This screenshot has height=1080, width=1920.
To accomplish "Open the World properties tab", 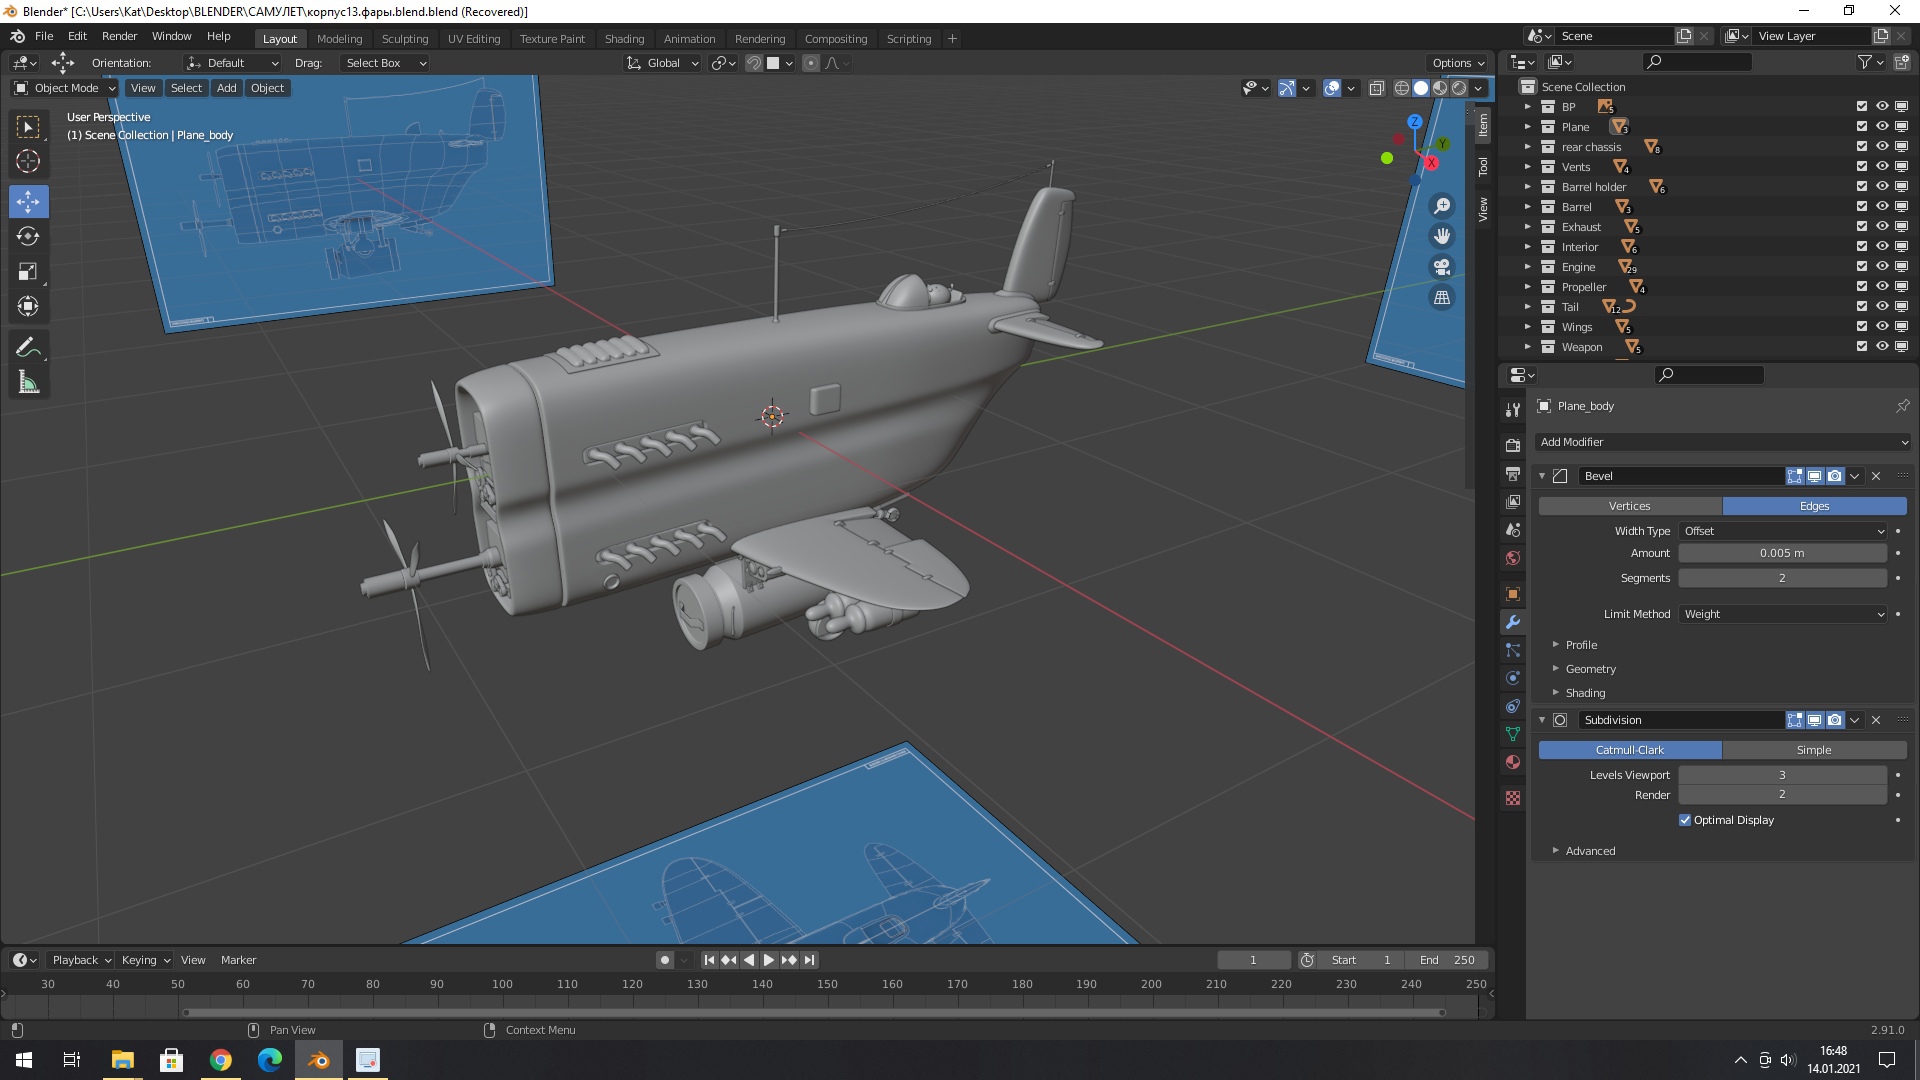I will (1513, 557).
